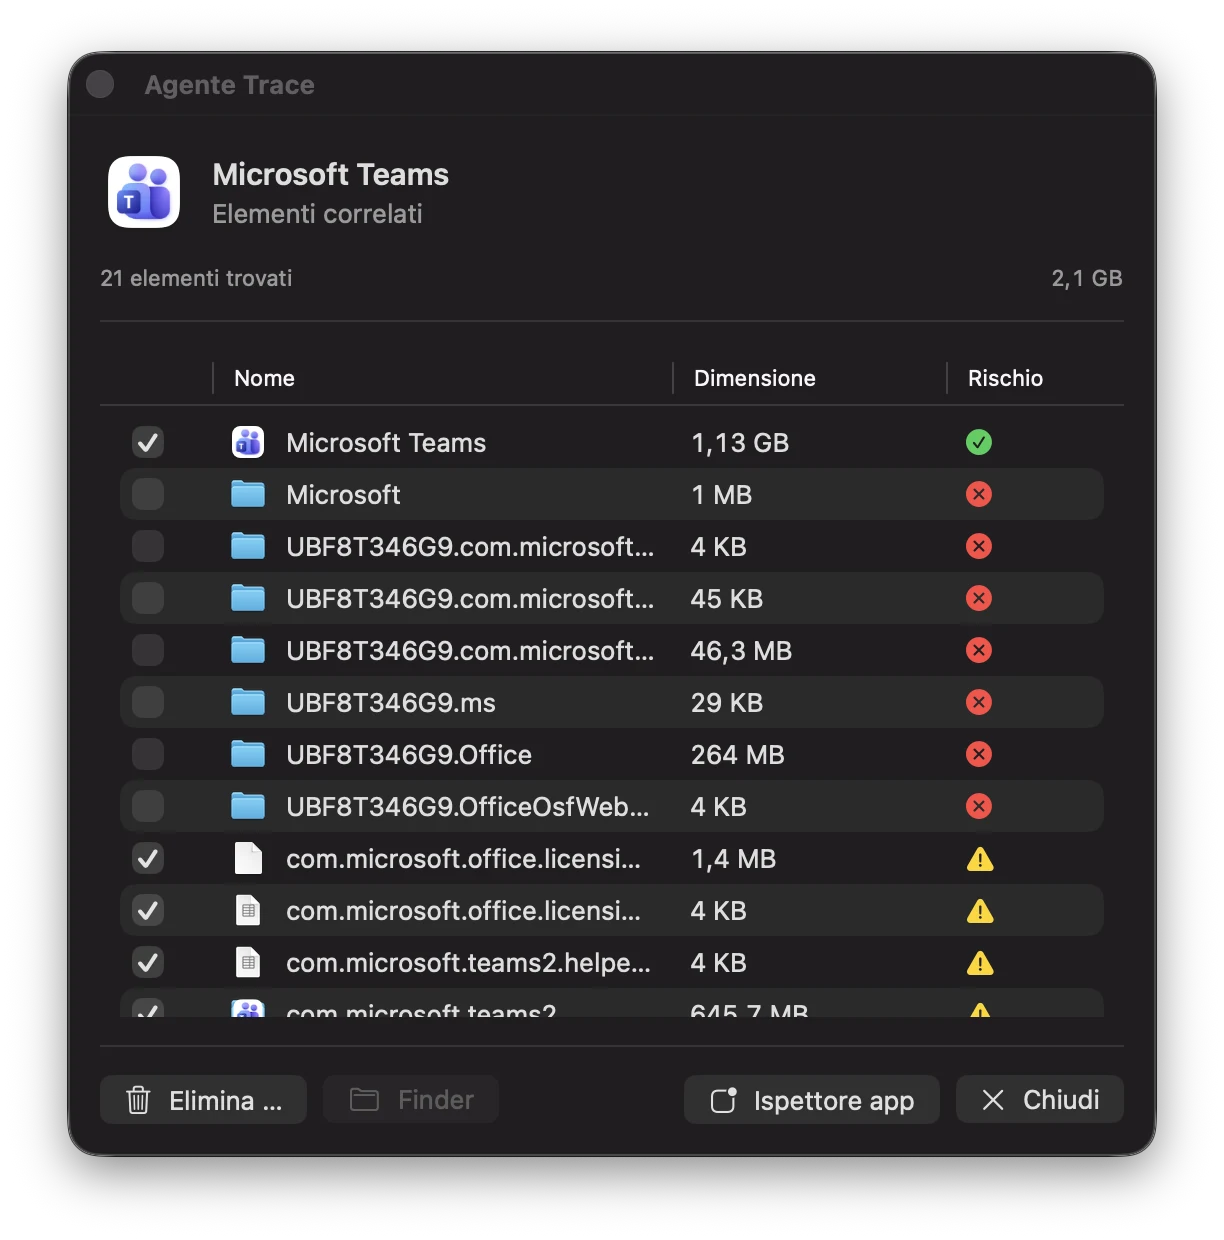Click red risk icon of UBF8T346G9.com.microsoft 4 KB row

(979, 546)
